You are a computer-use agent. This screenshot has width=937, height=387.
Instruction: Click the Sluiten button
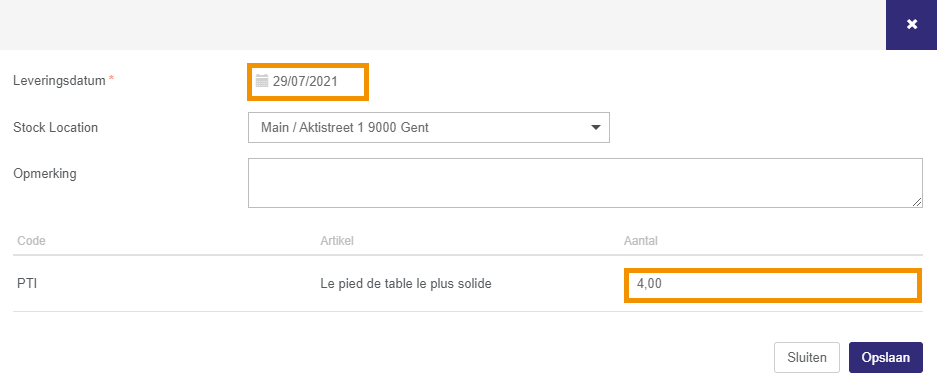tap(807, 358)
